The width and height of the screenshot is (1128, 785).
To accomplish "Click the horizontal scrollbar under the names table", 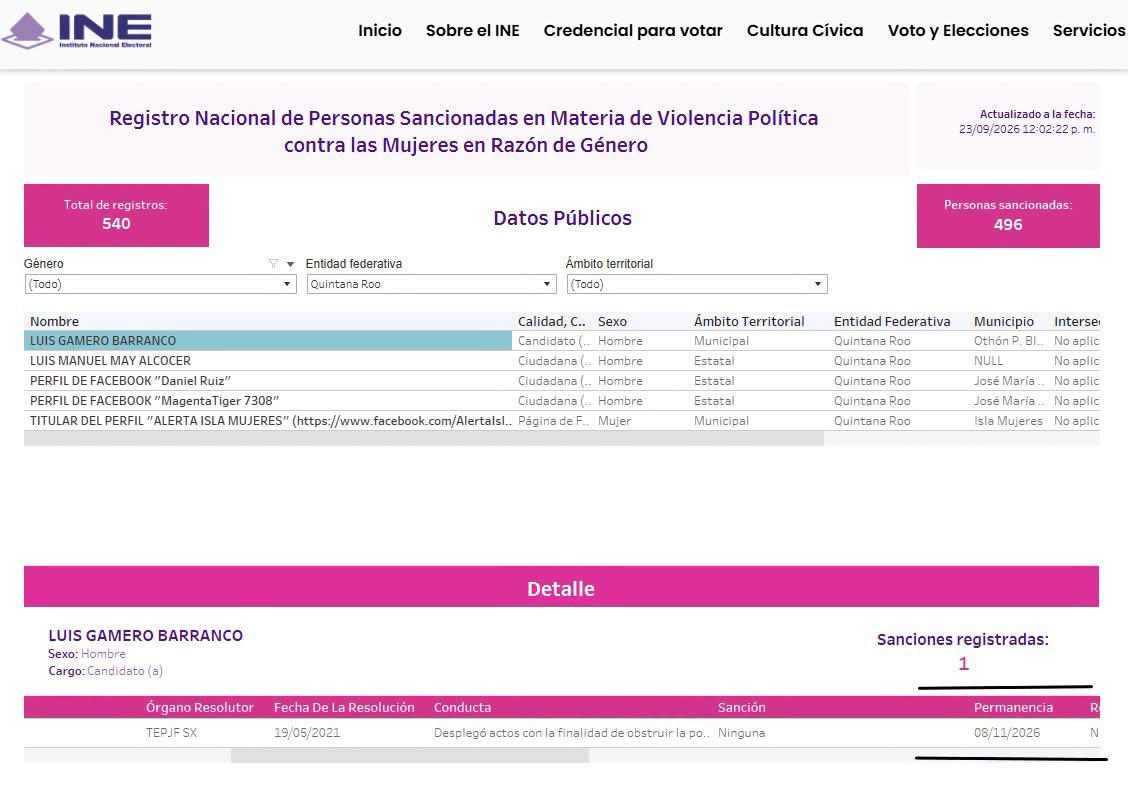I will 424,438.
